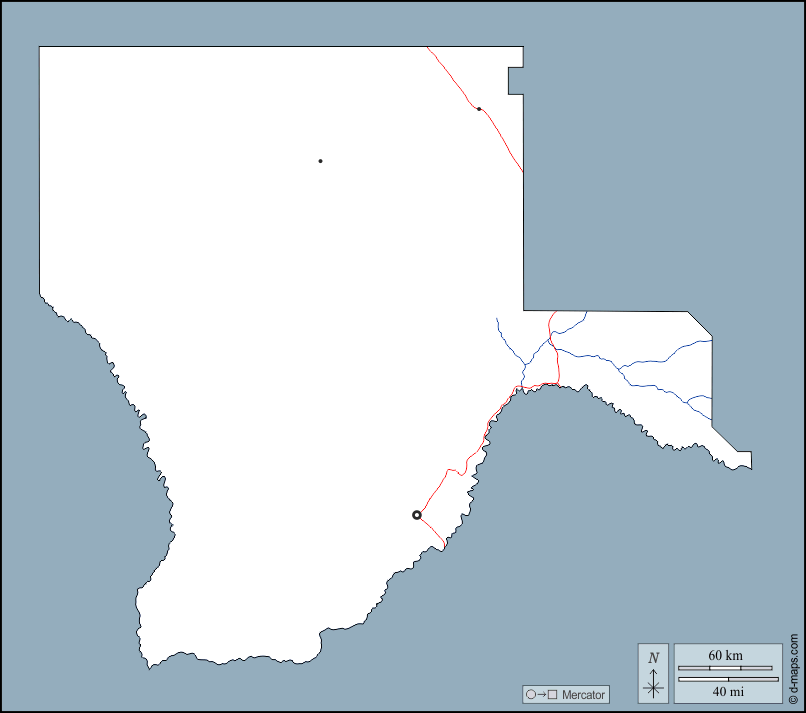This screenshot has height=713, width=806.
Task: Click the "40 mi" text label
Action: click(727, 692)
